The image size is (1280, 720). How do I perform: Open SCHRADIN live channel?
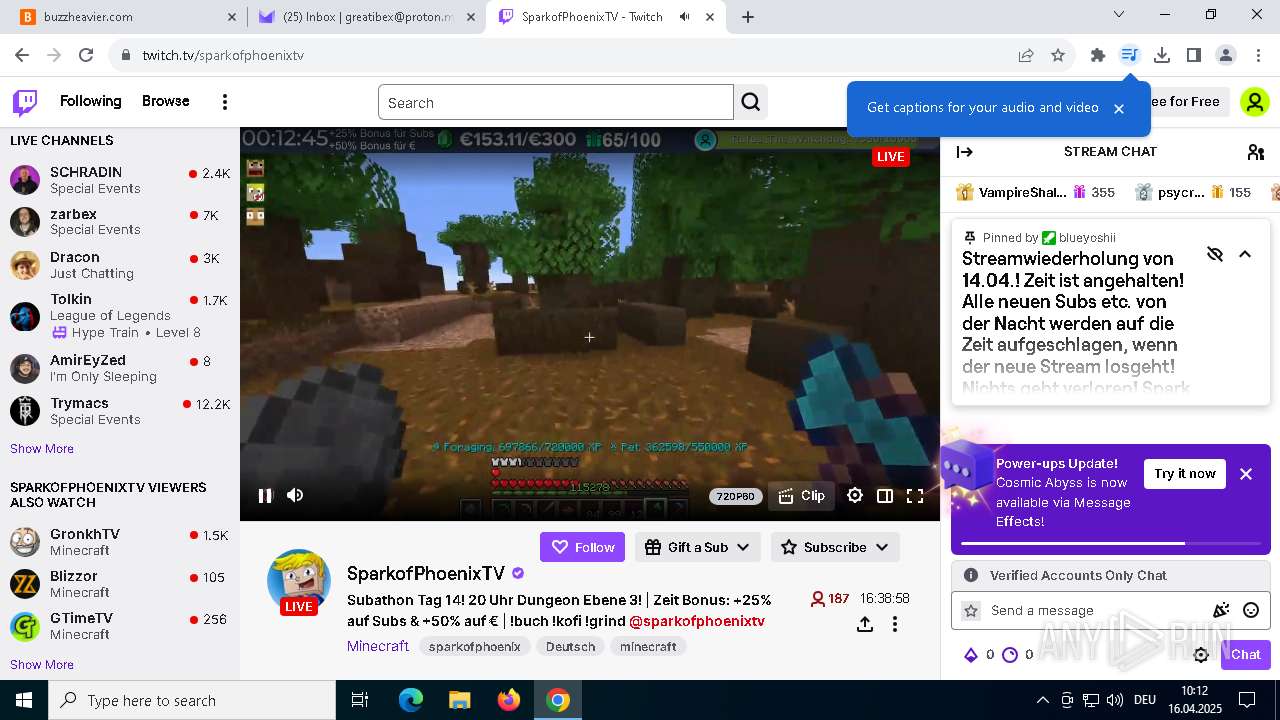120,180
